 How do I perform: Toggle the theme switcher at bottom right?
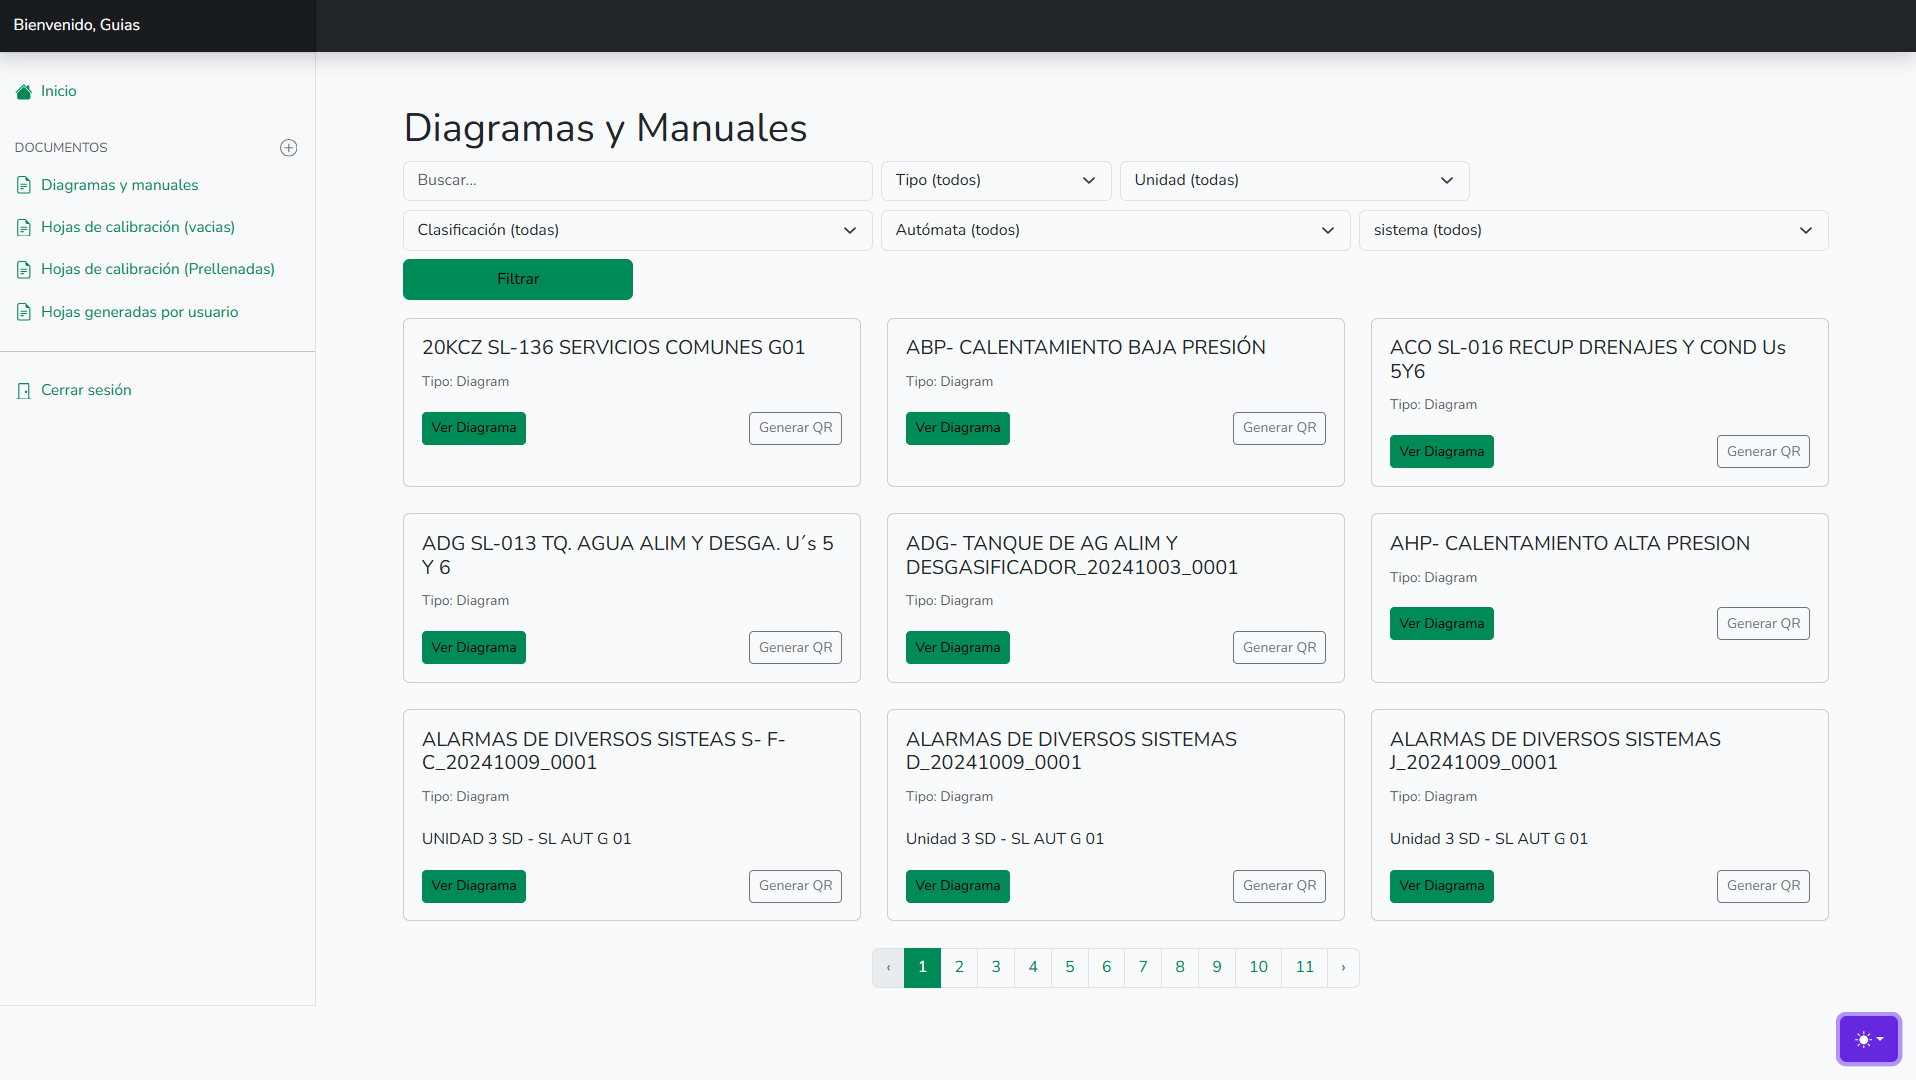click(1867, 1038)
